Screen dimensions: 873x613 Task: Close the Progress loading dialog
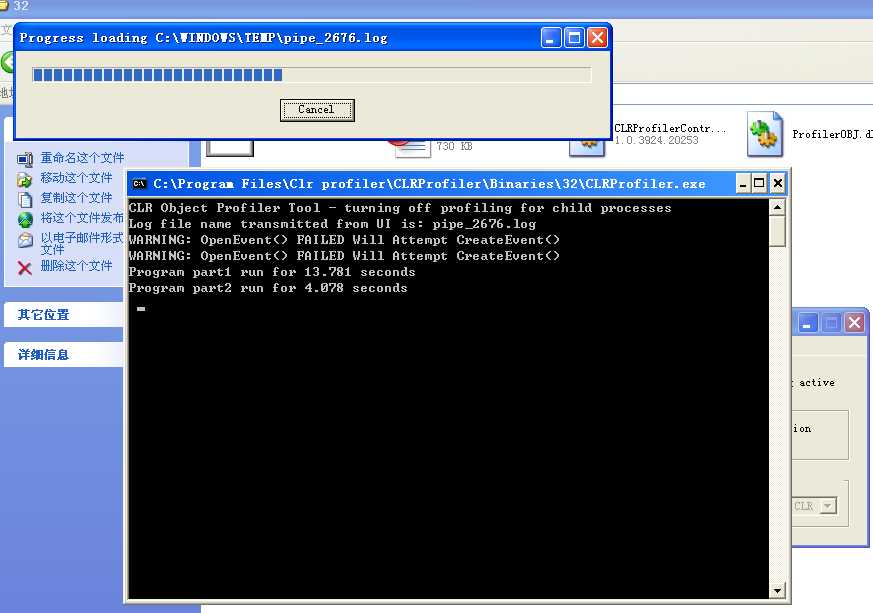pyautogui.click(x=597, y=38)
